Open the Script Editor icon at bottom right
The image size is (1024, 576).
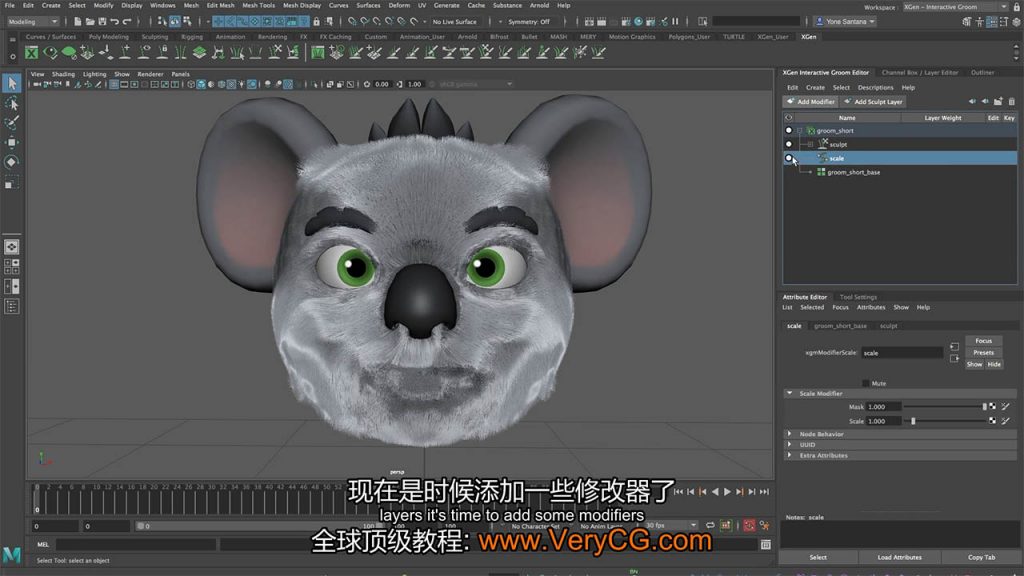(x=766, y=544)
